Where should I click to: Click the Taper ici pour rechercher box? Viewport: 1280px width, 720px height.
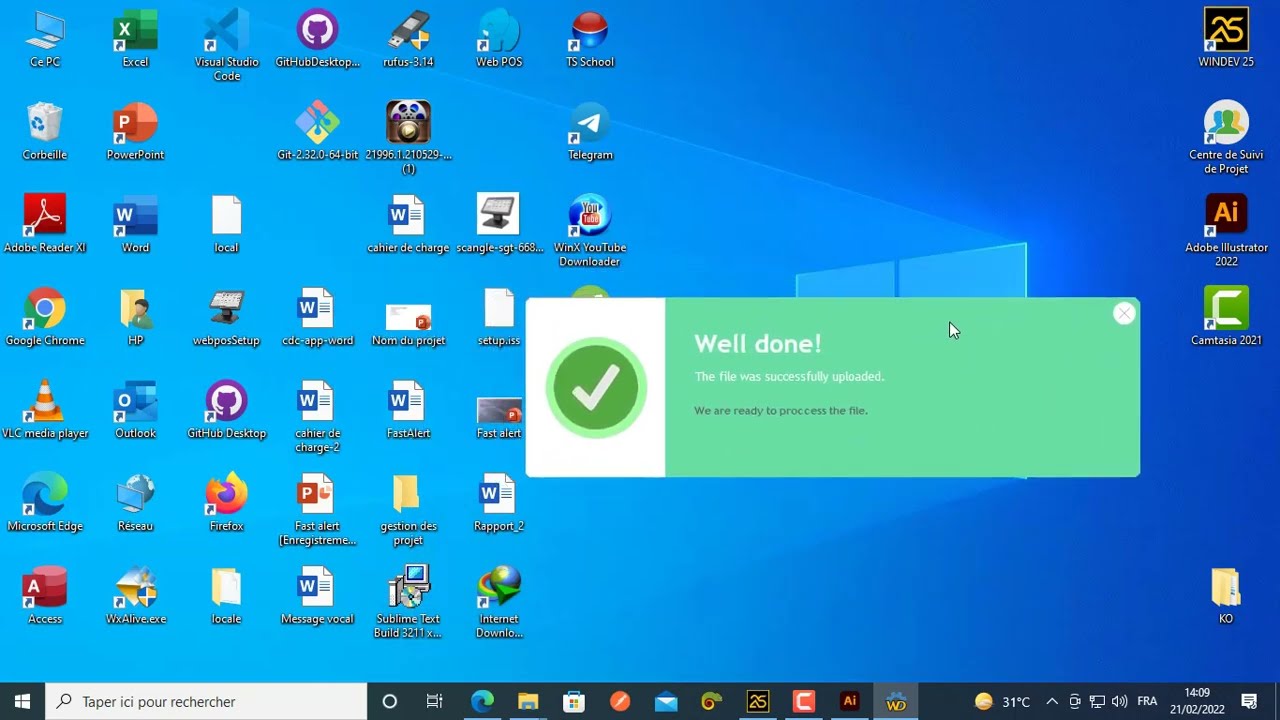pos(207,701)
